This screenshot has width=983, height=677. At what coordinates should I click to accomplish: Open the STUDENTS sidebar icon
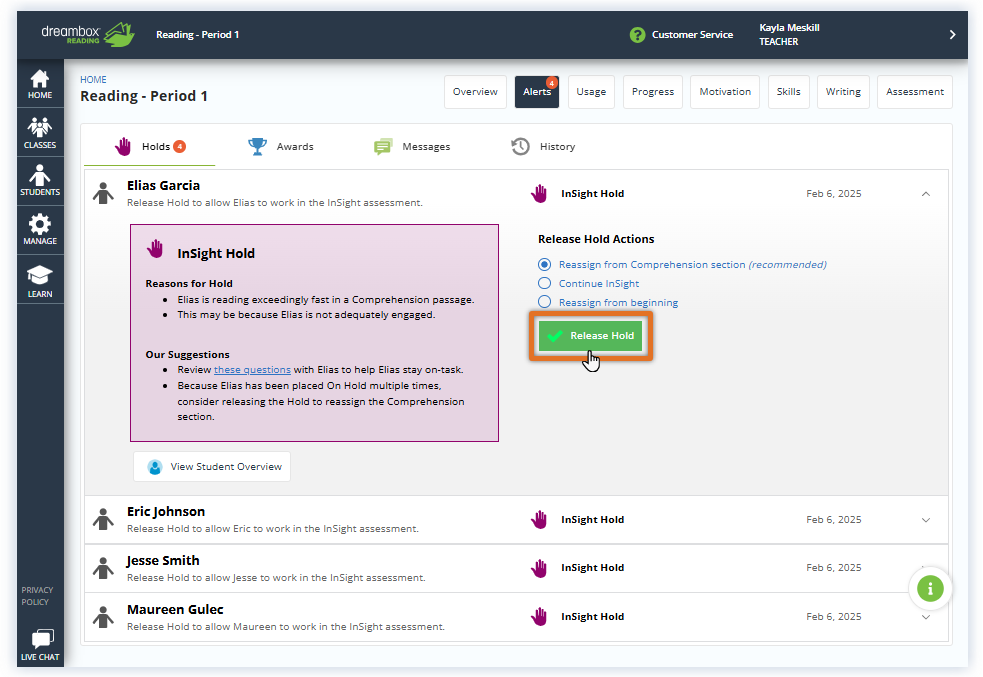(39, 180)
